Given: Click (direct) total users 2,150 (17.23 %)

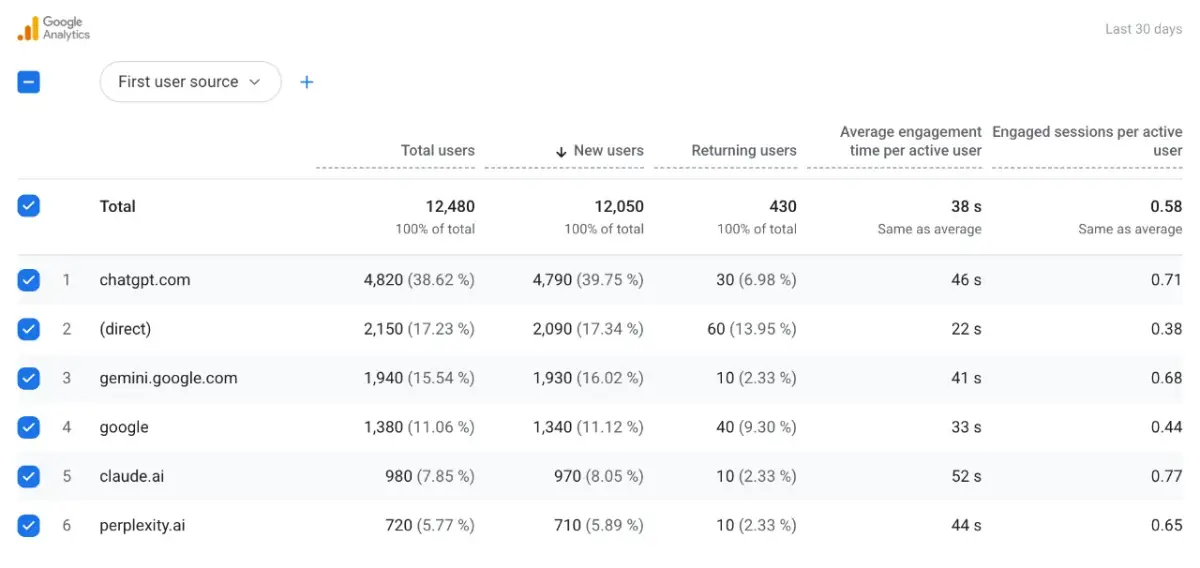Looking at the screenshot, I should (x=419, y=329).
